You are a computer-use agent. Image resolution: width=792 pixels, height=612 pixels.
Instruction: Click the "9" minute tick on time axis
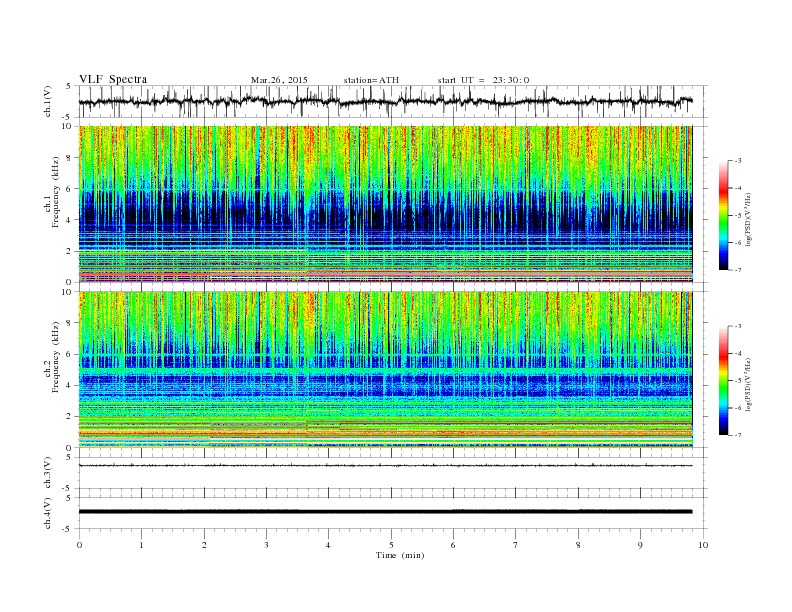point(640,545)
